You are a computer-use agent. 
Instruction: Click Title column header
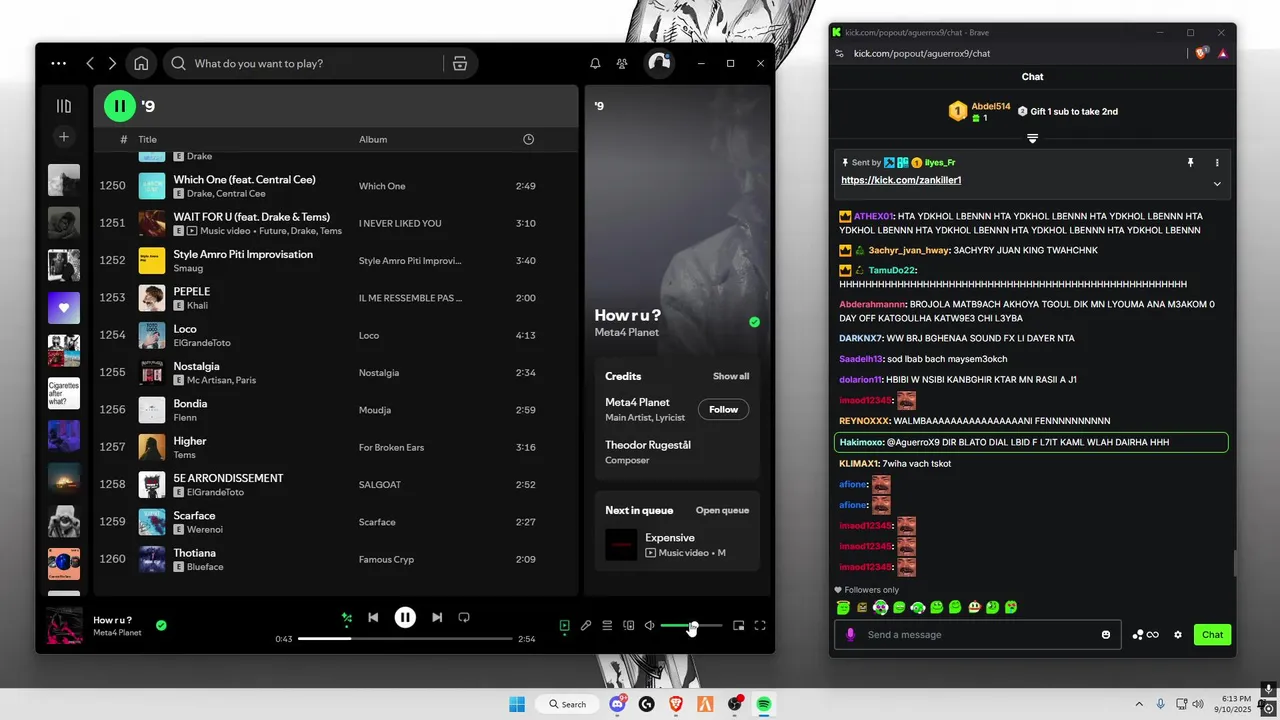pos(147,139)
